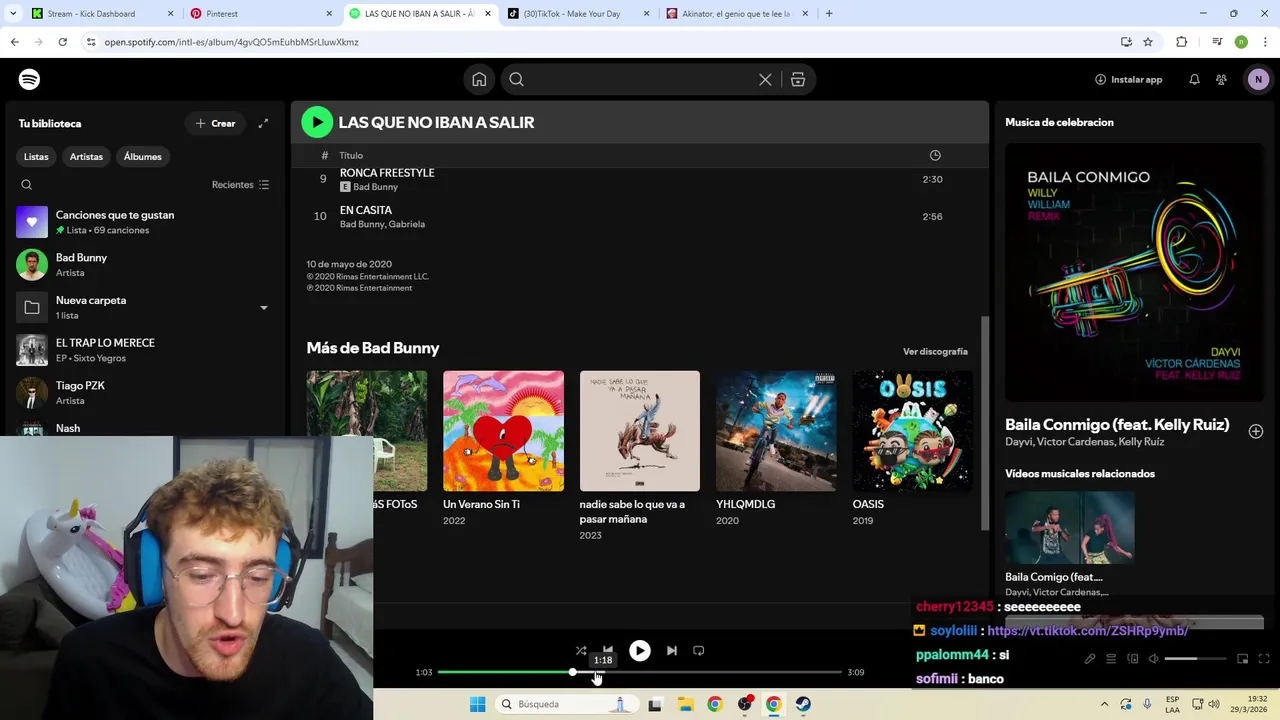
Task: Toggle repeat mode in the player
Action: click(699, 651)
